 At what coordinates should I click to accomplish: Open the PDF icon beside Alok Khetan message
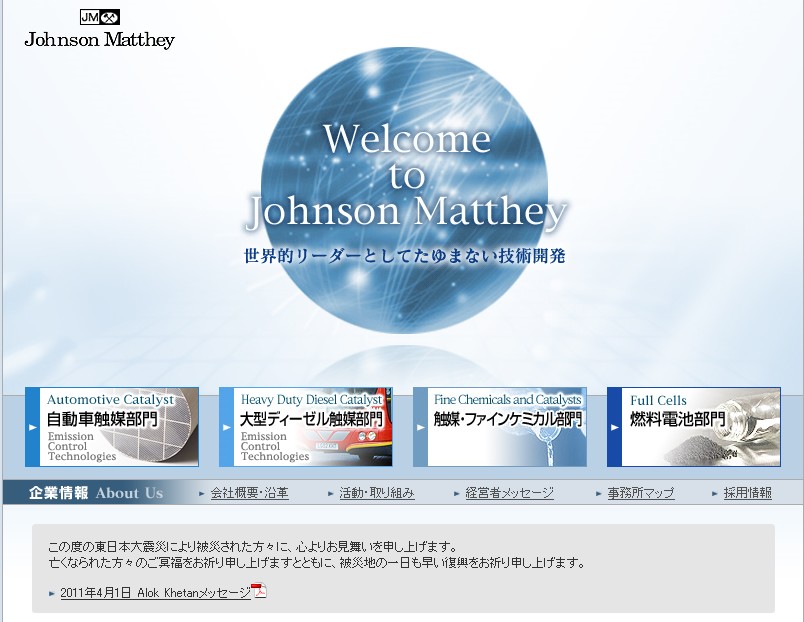coord(259,591)
